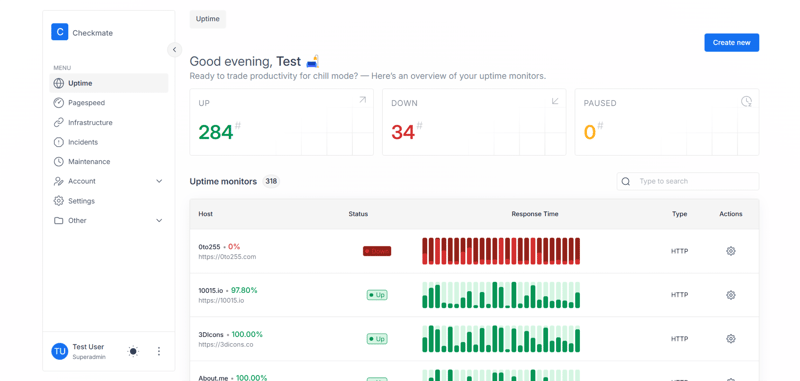Expand the Other menu chevron
This screenshot has width=800, height=381.
[x=159, y=220]
